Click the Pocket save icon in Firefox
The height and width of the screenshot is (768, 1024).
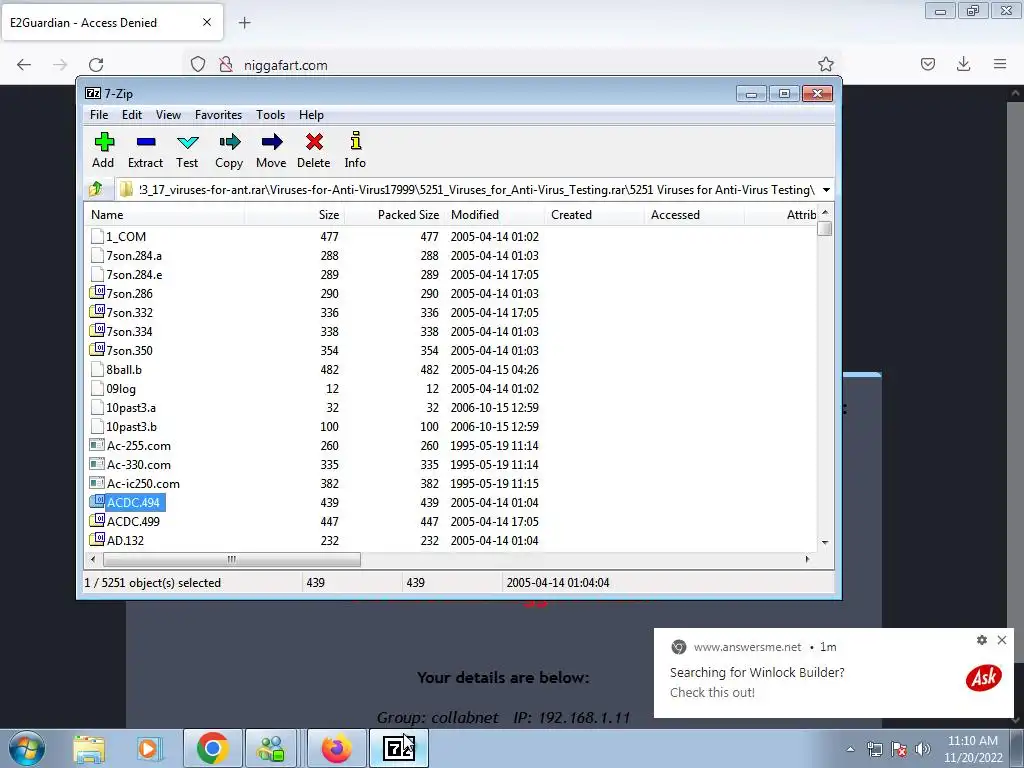pyautogui.click(x=927, y=64)
